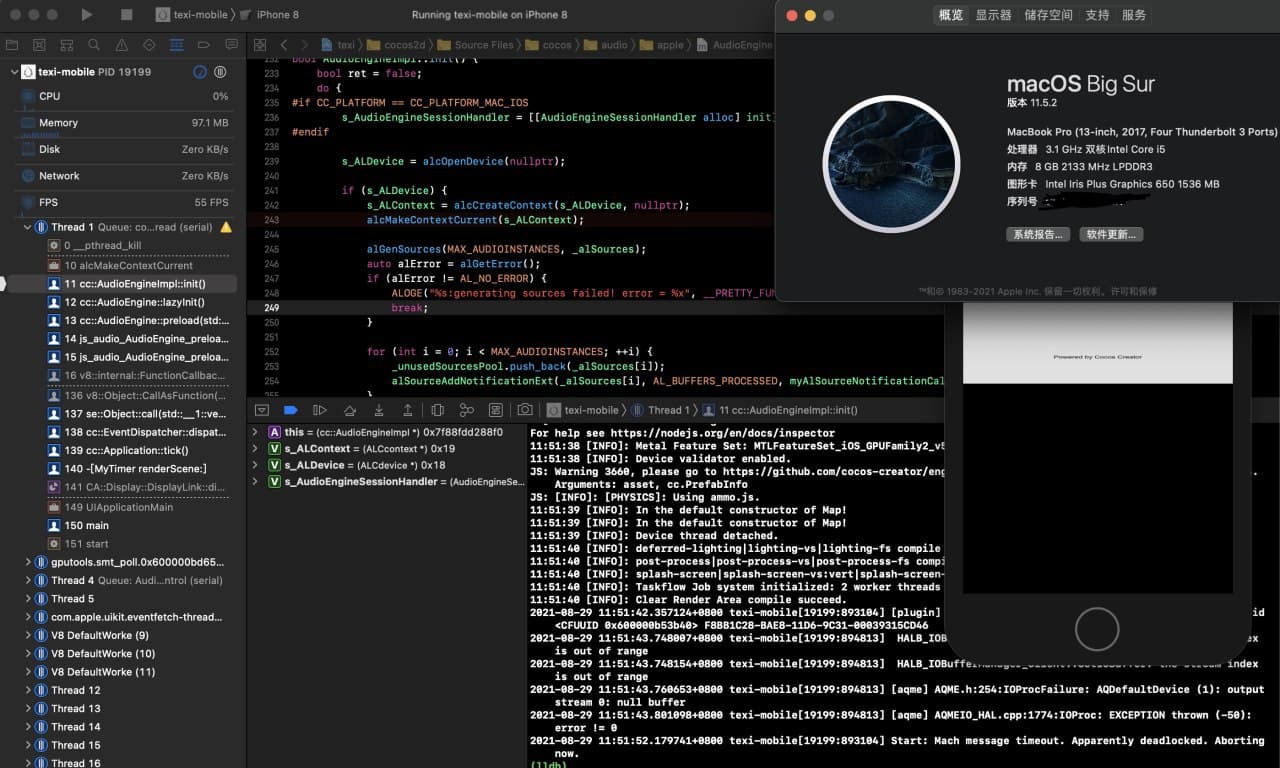Open the Disk gauge report
Viewport: 1280px width, 768px height.
click(x=123, y=149)
